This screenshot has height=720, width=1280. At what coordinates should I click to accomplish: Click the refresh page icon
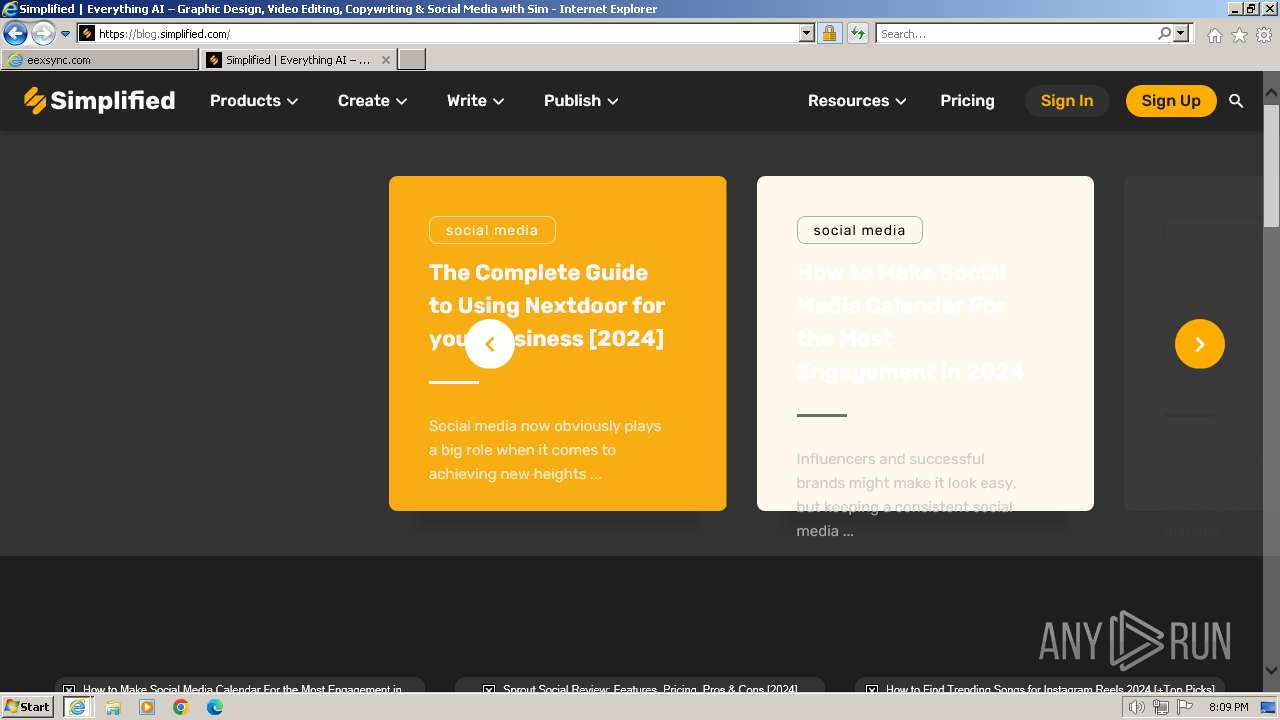click(857, 33)
